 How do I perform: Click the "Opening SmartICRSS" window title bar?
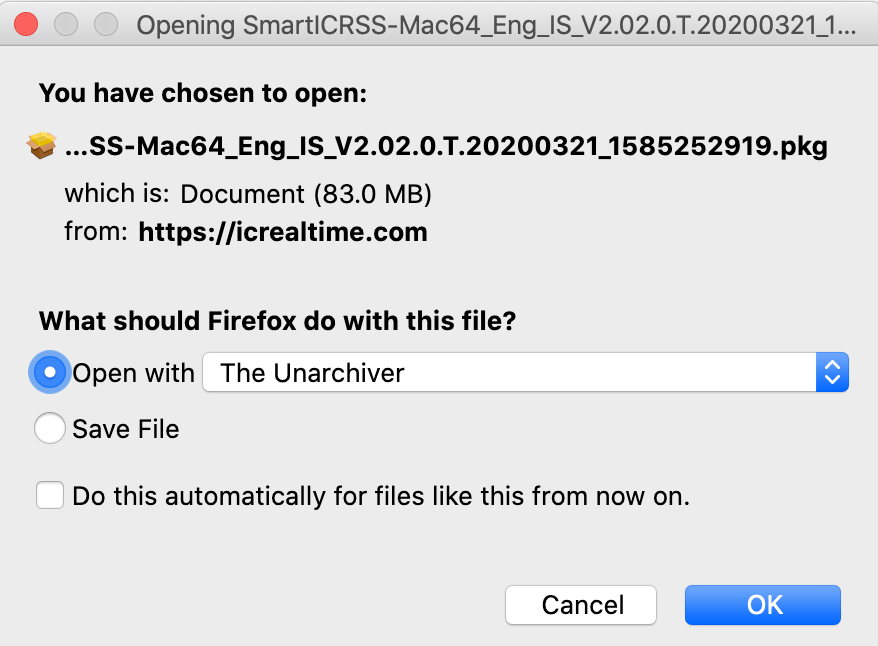point(496,25)
